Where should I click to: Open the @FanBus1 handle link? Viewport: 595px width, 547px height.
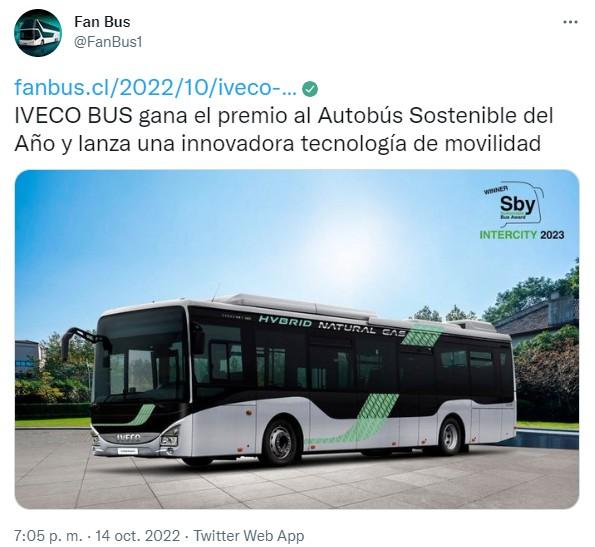108,42
